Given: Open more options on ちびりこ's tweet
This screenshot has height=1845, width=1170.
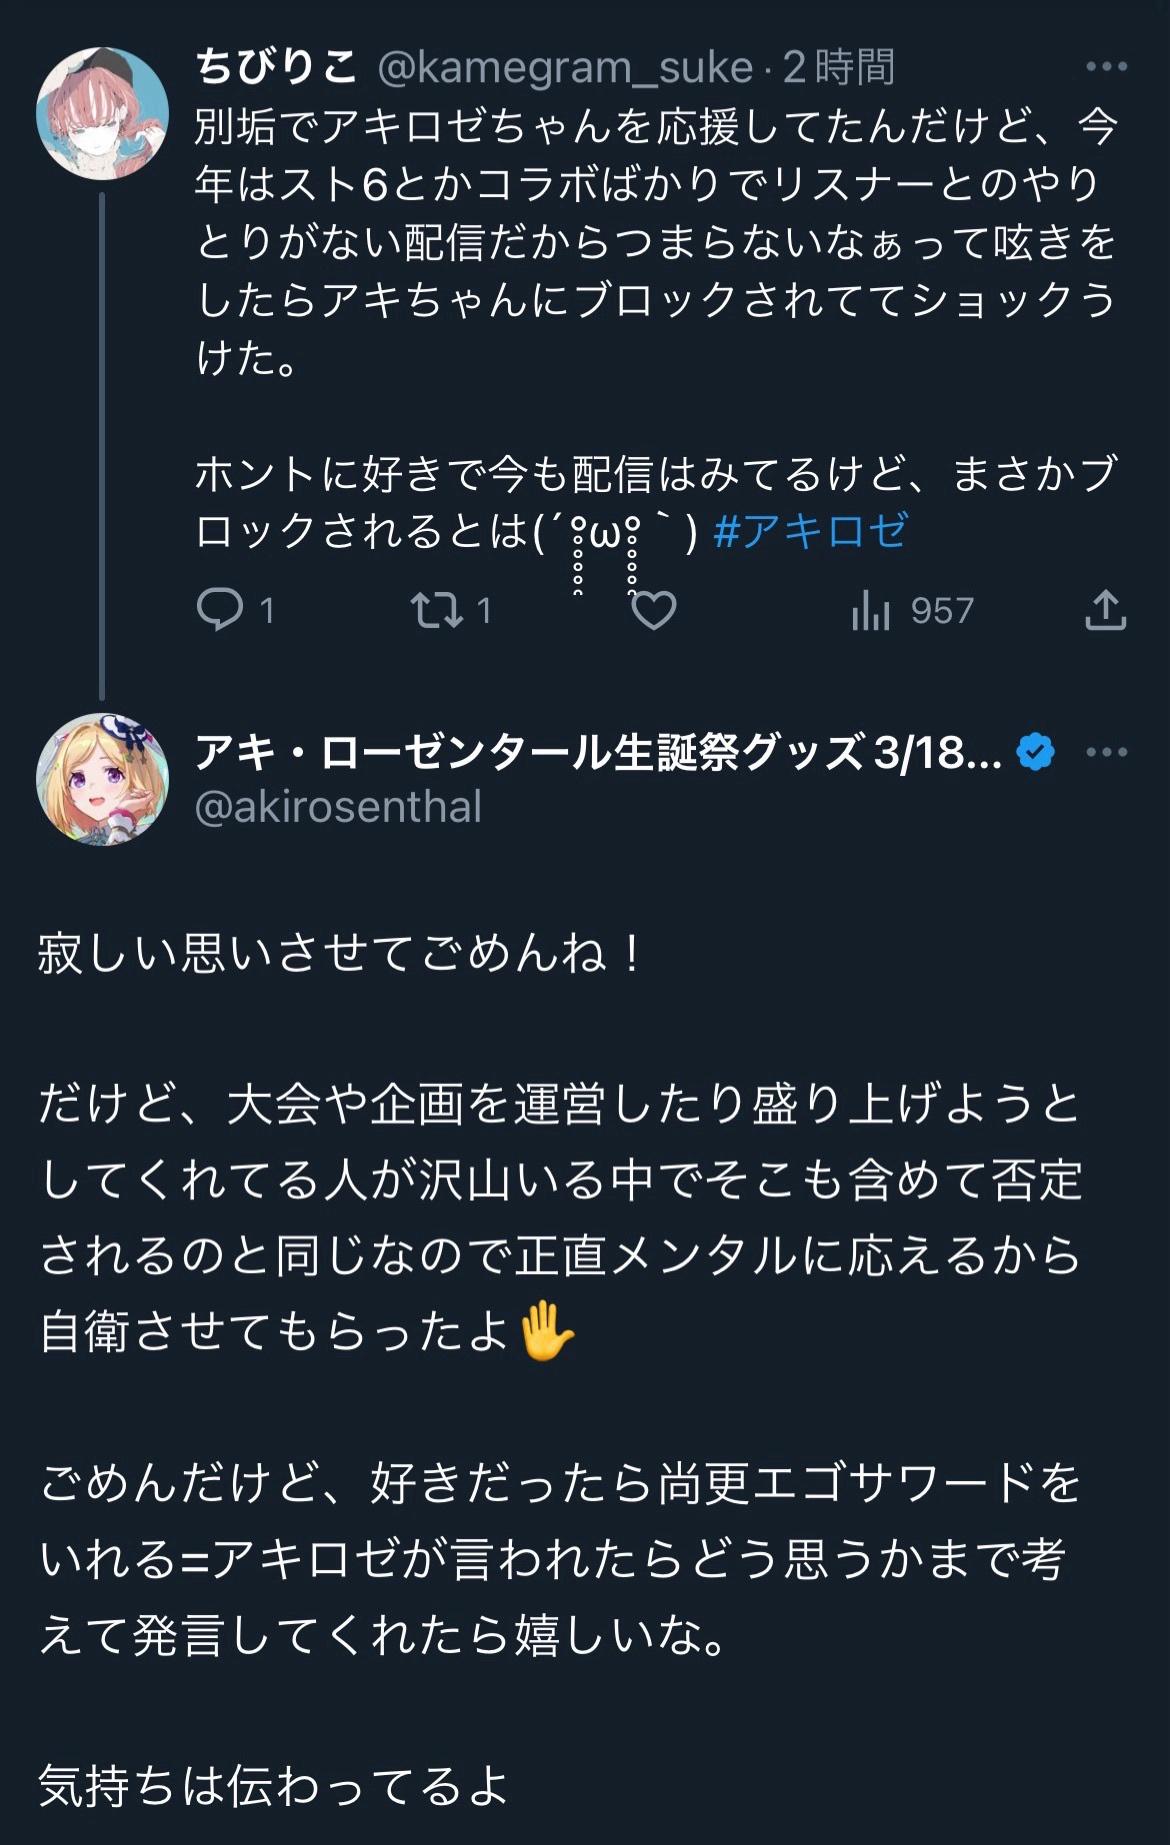Looking at the screenshot, I should pyautogui.click(x=1106, y=67).
